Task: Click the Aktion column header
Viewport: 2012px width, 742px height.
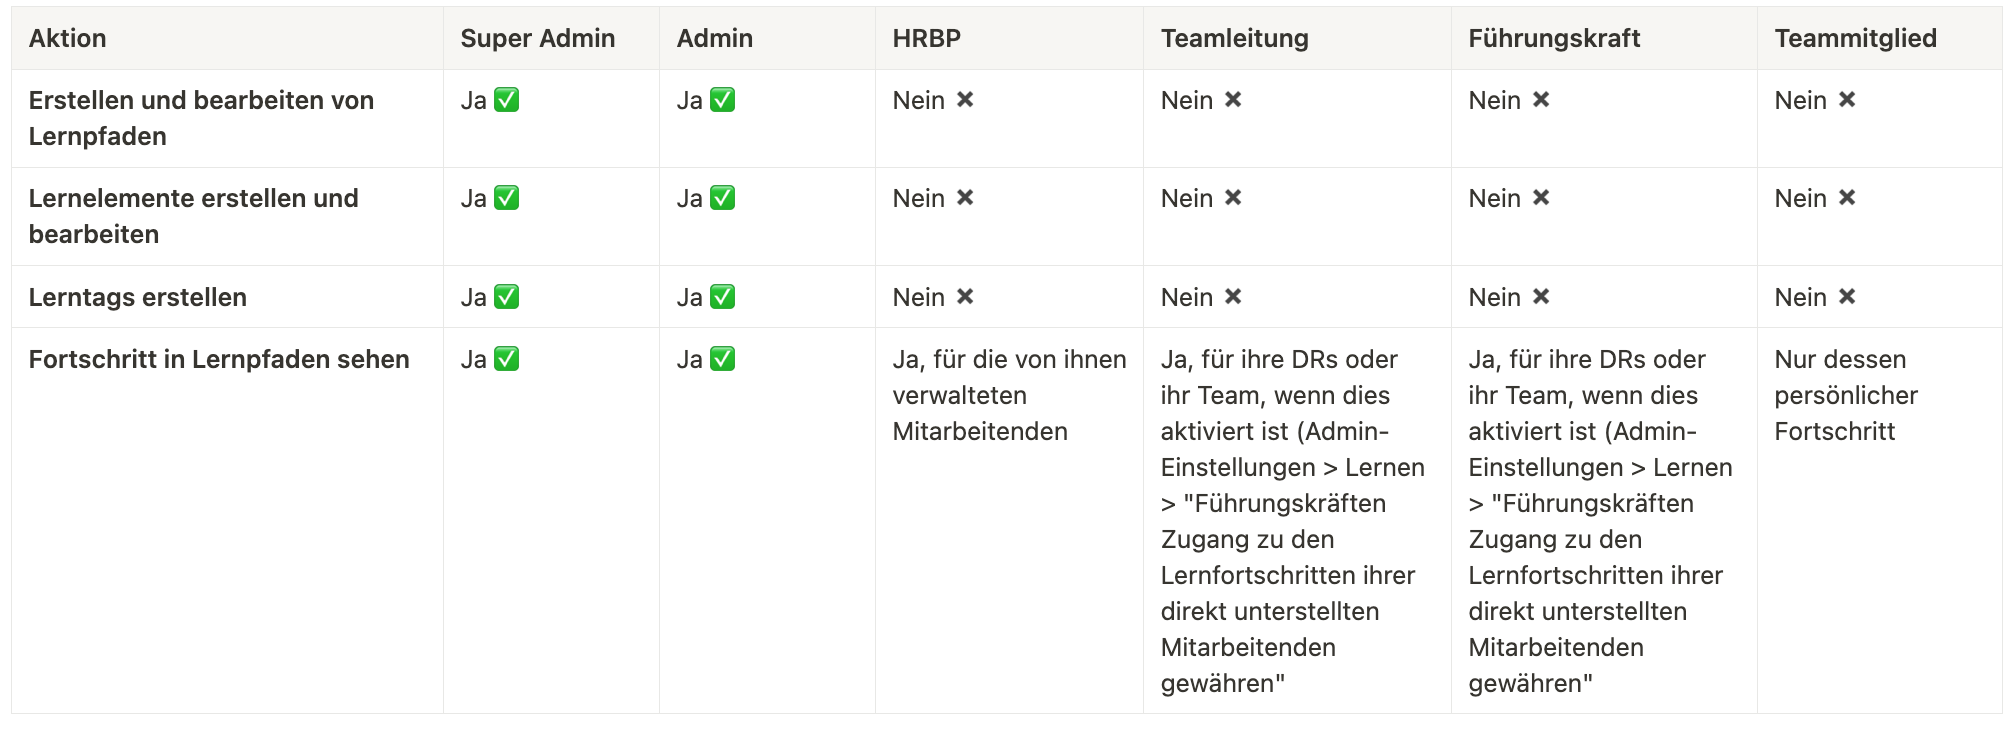Action: coord(67,38)
